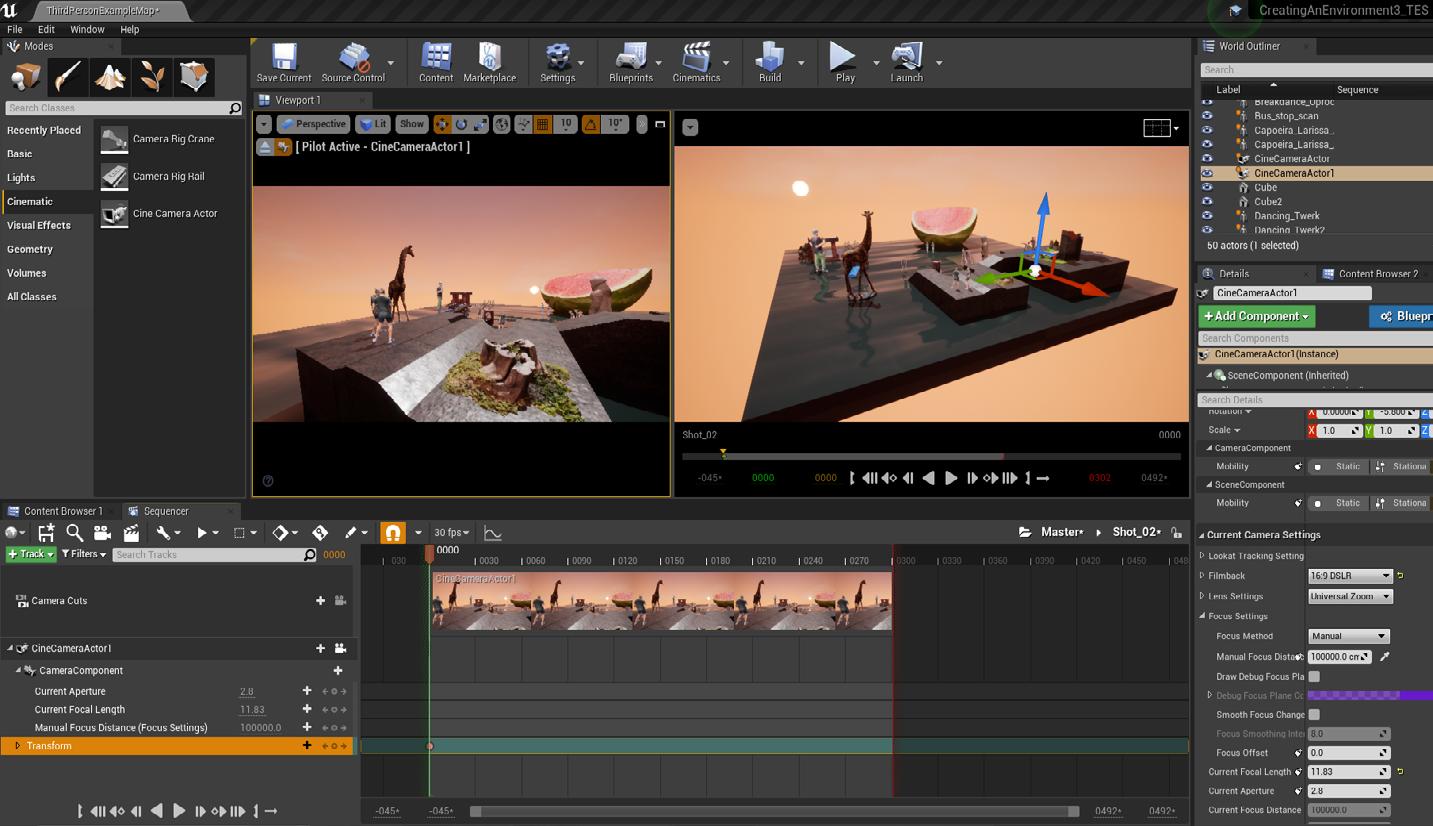Open the Focus Method Manual dropdown
The image size is (1433, 826).
1348,636
